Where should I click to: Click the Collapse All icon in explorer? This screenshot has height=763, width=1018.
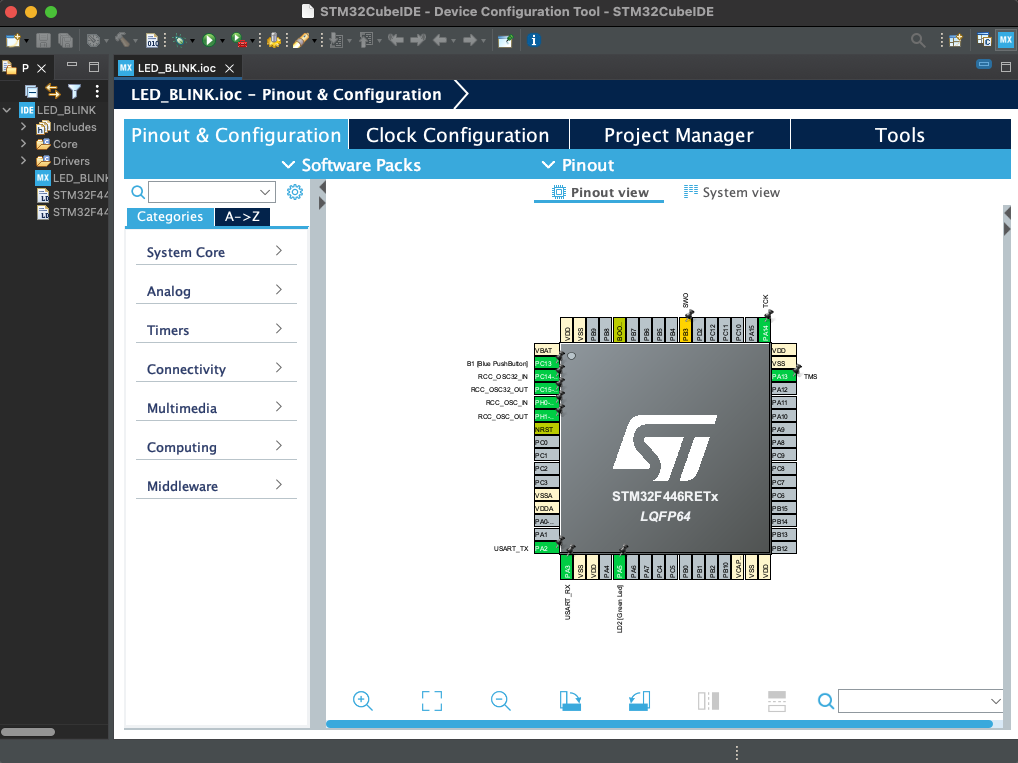(31, 92)
